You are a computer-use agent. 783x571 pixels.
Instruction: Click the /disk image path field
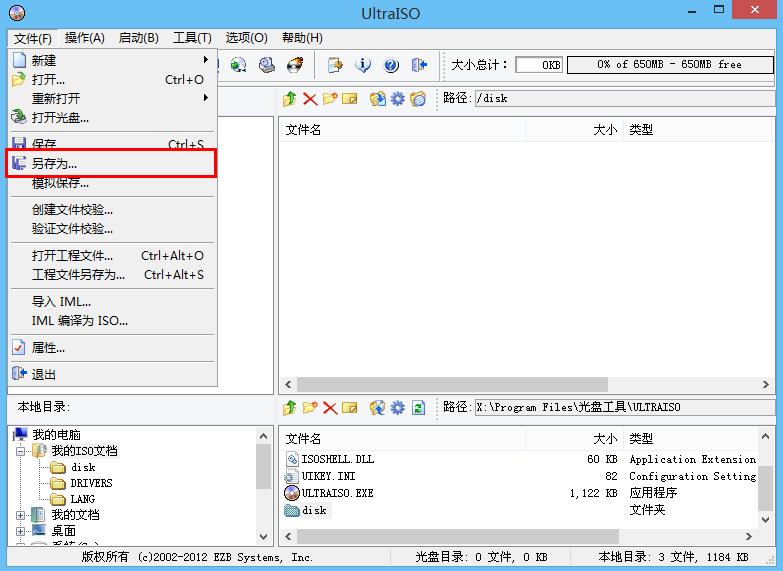pyautogui.click(x=625, y=98)
